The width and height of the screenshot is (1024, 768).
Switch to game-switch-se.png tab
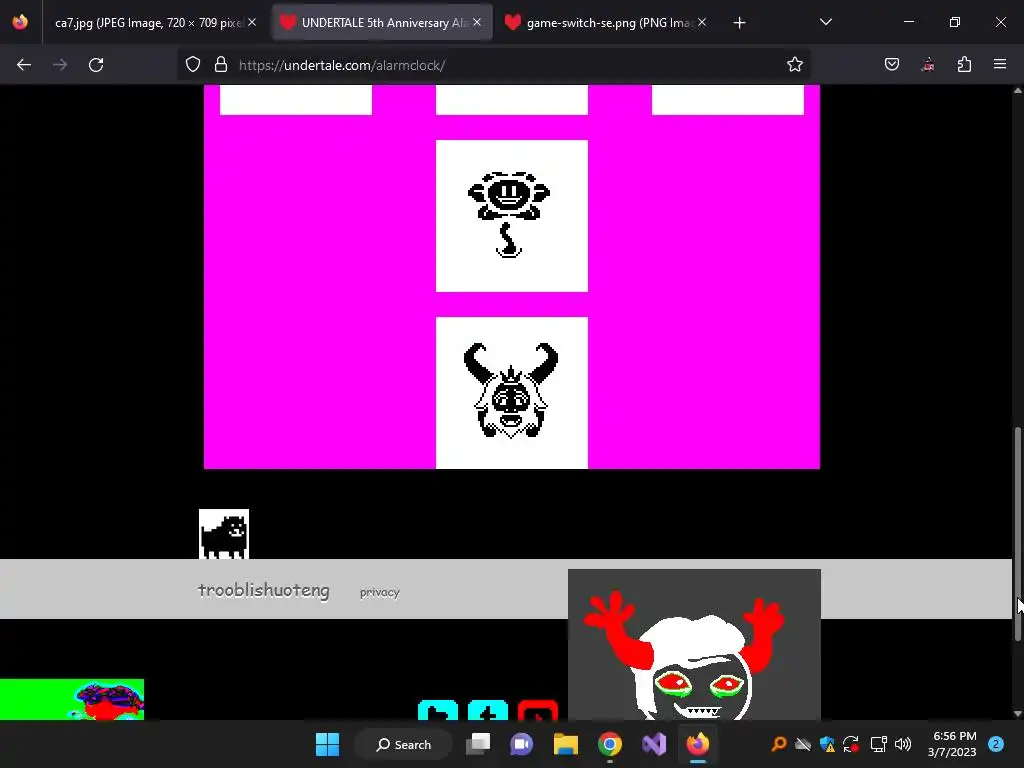[x=607, y=23]
